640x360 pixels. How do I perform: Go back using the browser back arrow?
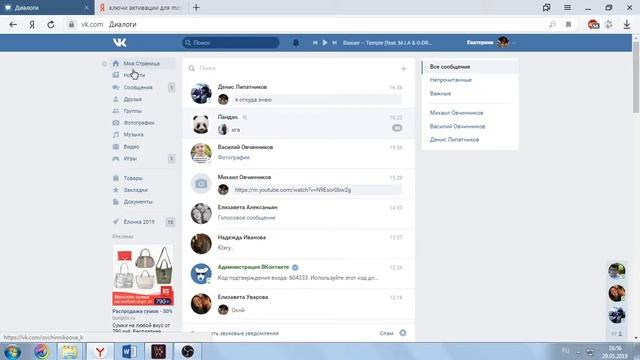point(13,24)
